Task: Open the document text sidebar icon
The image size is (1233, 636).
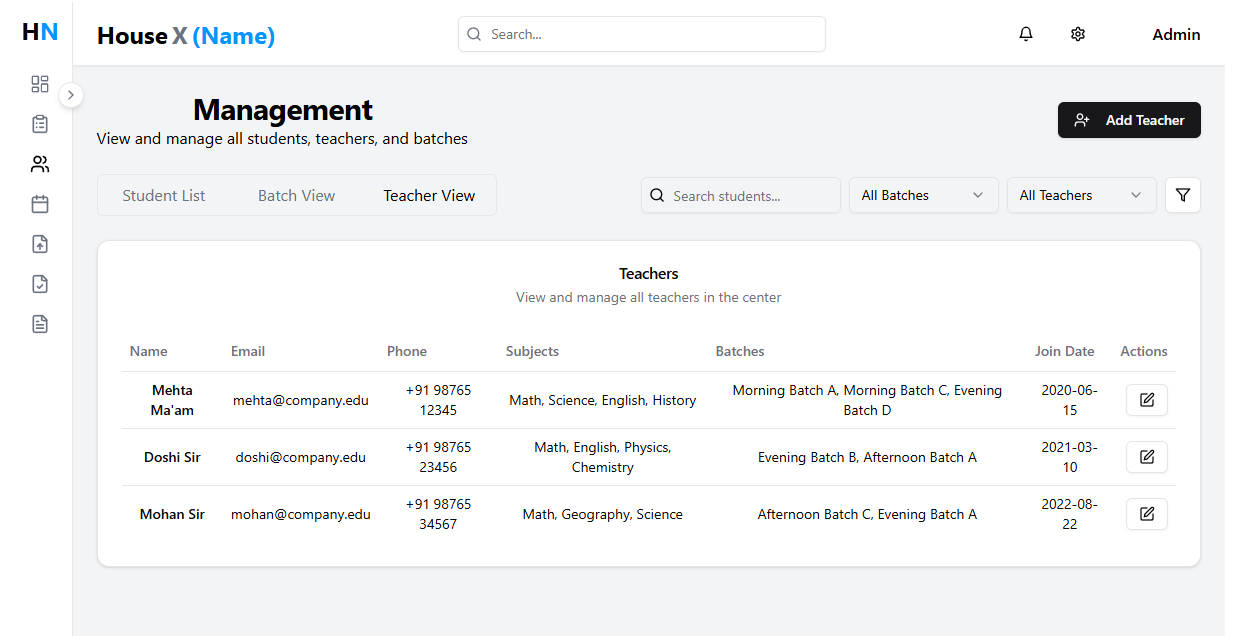Action: (40, 324)
